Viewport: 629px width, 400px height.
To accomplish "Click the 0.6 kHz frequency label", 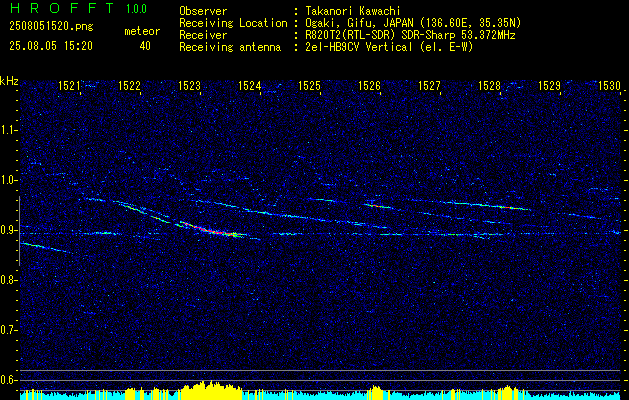I will coord(8,380).
